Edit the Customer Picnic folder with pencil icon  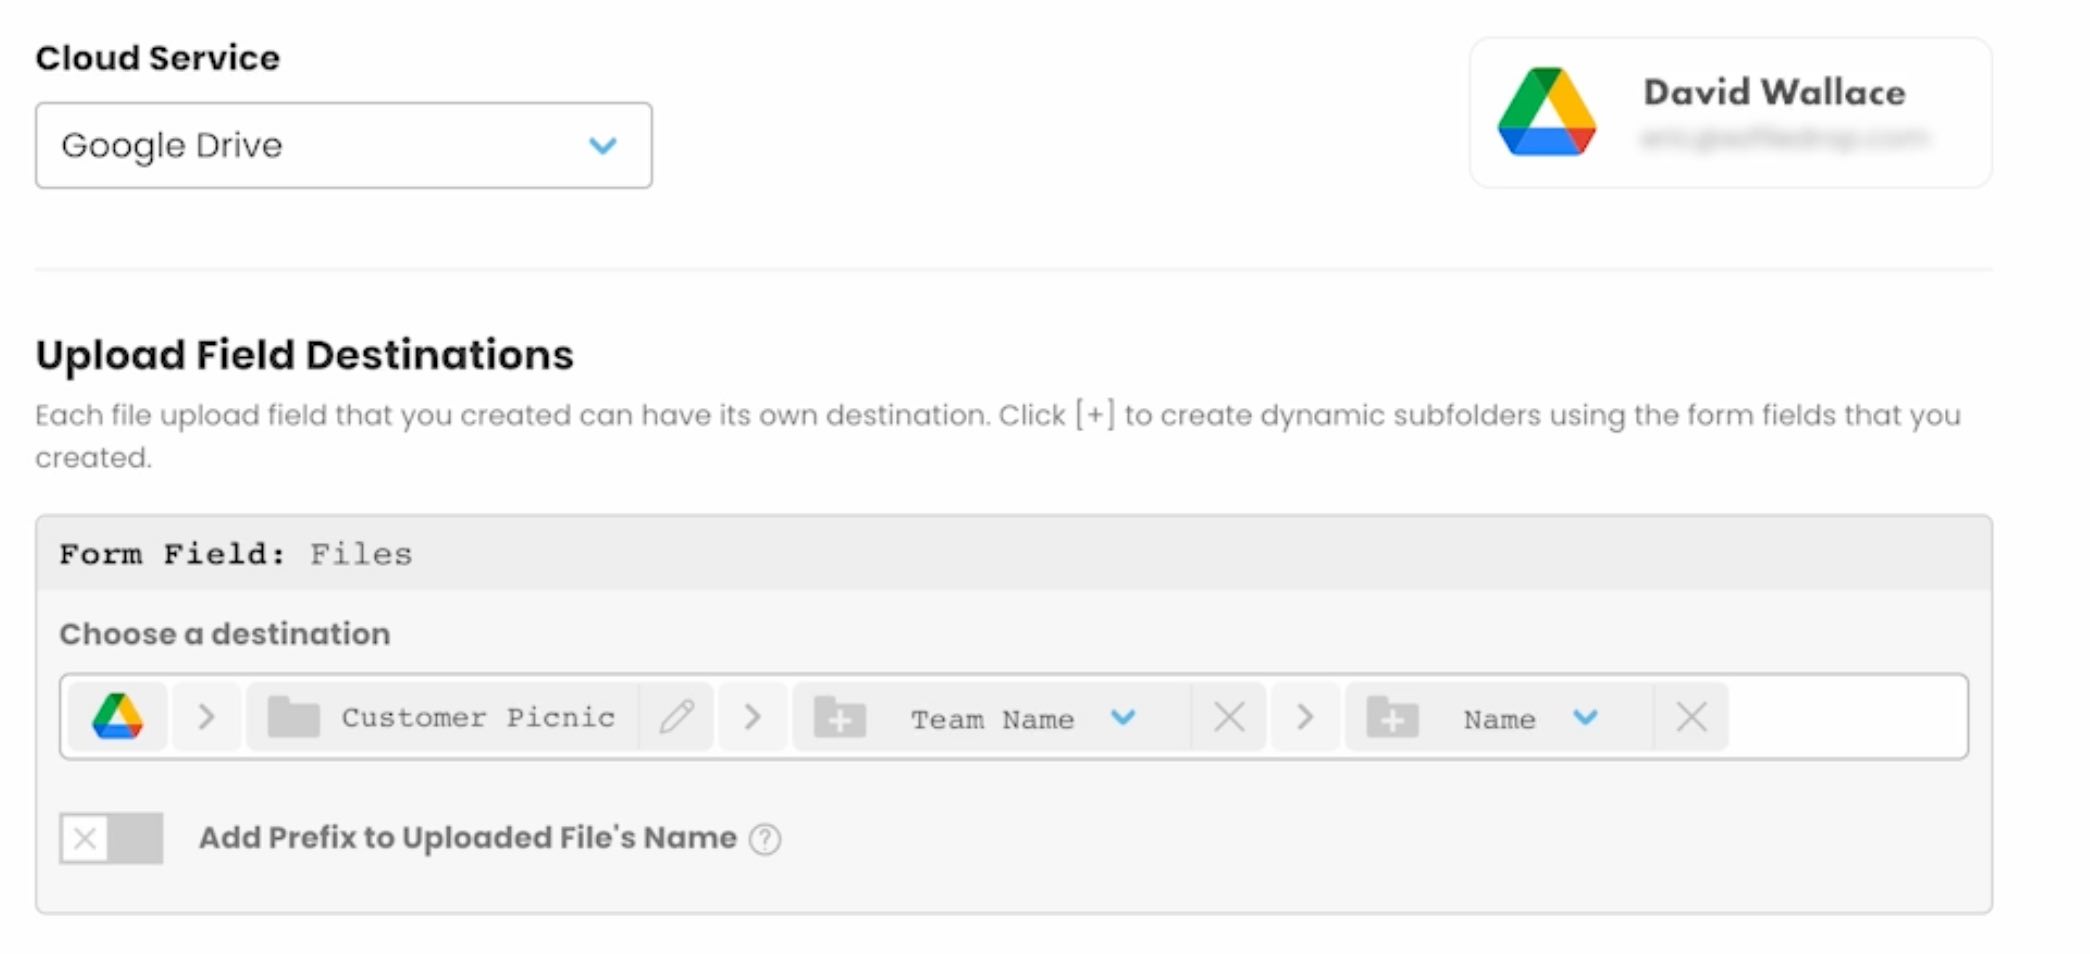pyautogui.click(x=677, y=717)
